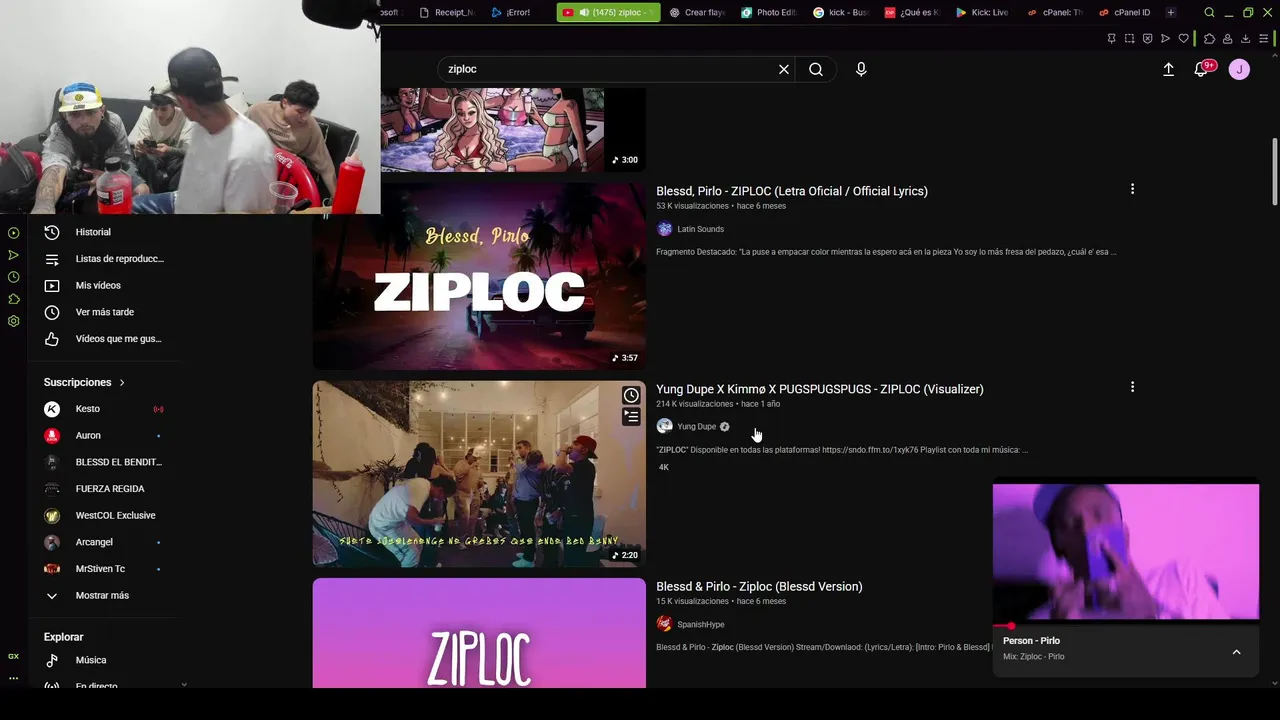The height and width of the screenshot is (720, 1280).
Task: Click the pin icon in toolbar
Action: [1111, 39]
